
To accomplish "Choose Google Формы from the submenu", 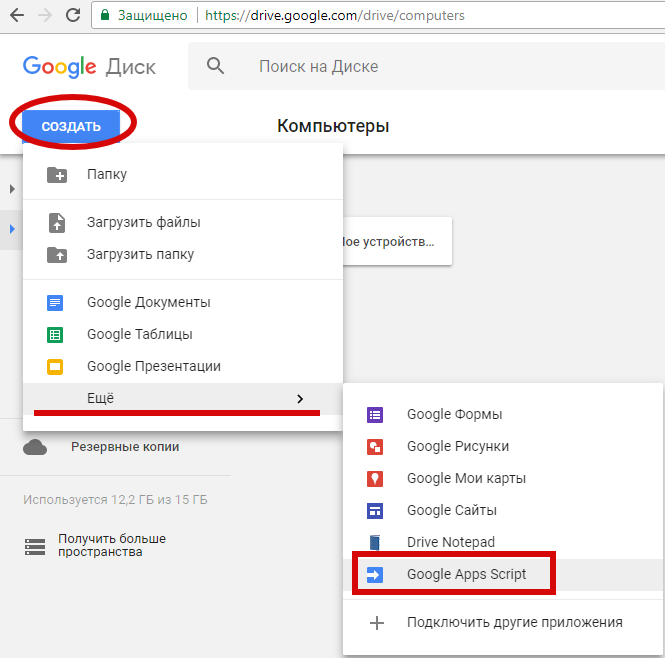I will pos(503,414).
